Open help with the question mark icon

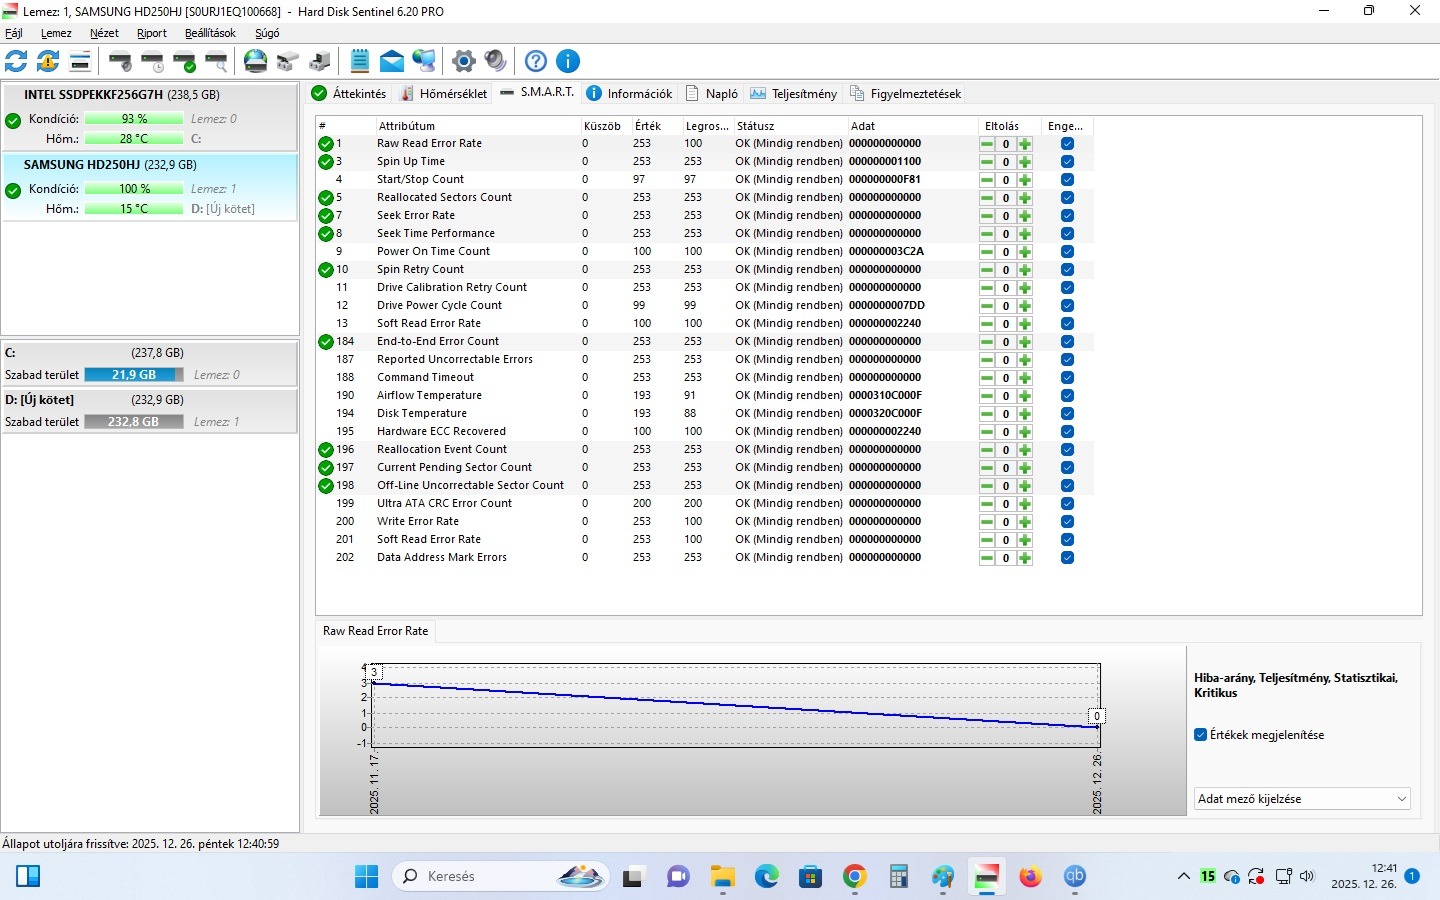(536, 61)
